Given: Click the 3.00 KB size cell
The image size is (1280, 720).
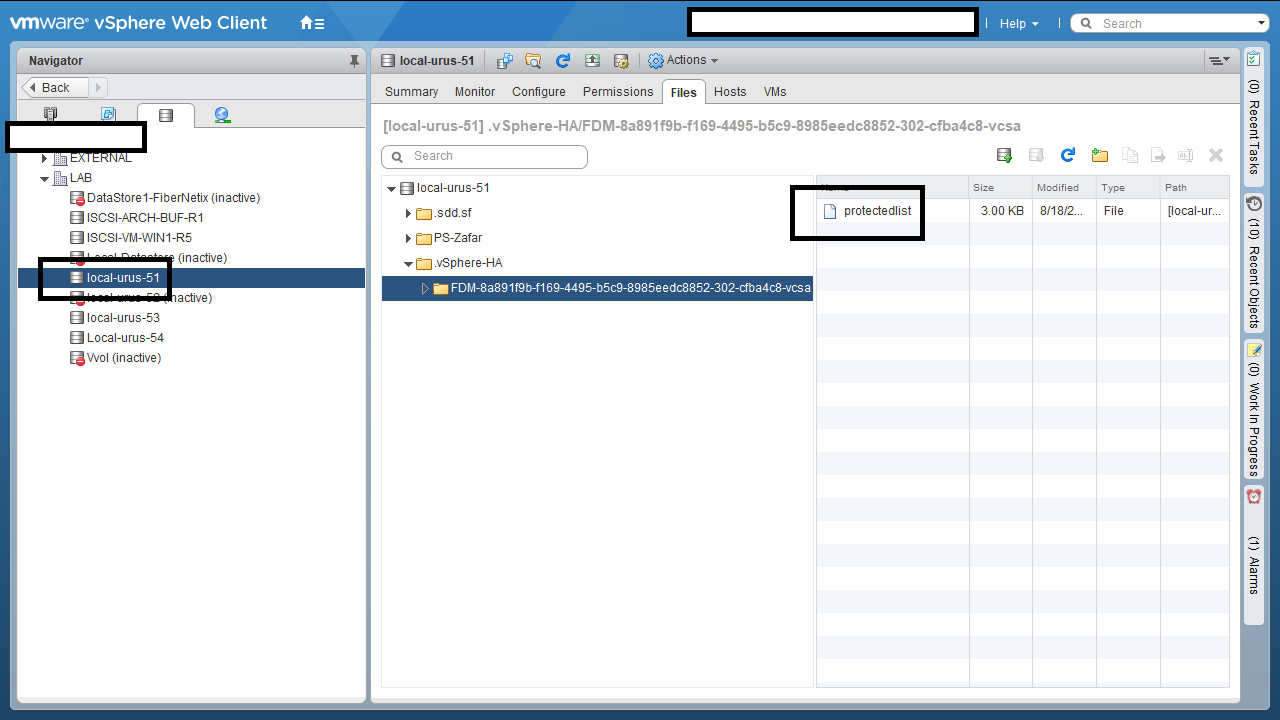Looking at the screenshot, I should click(x=1001, y=211).
